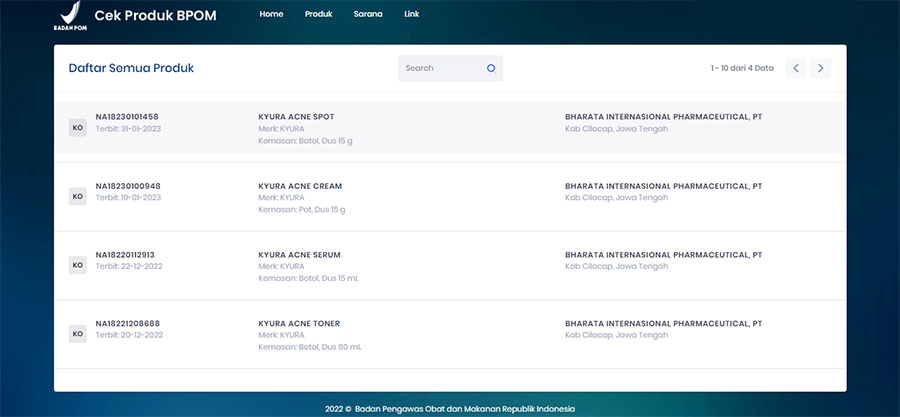Click Kab Cilacap location in ACNE SPOT row
900x417 pixels.
[x=616, y=129]
